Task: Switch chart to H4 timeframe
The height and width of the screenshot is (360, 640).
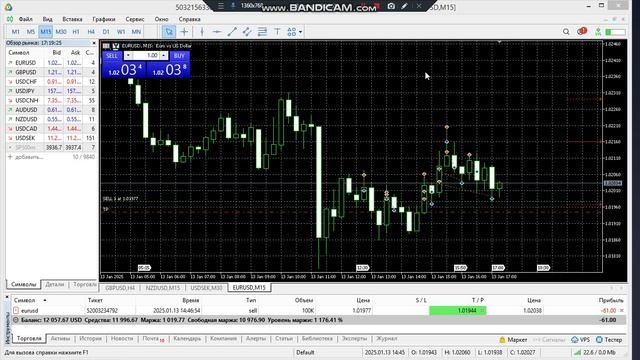Action: tap(91, 31)
